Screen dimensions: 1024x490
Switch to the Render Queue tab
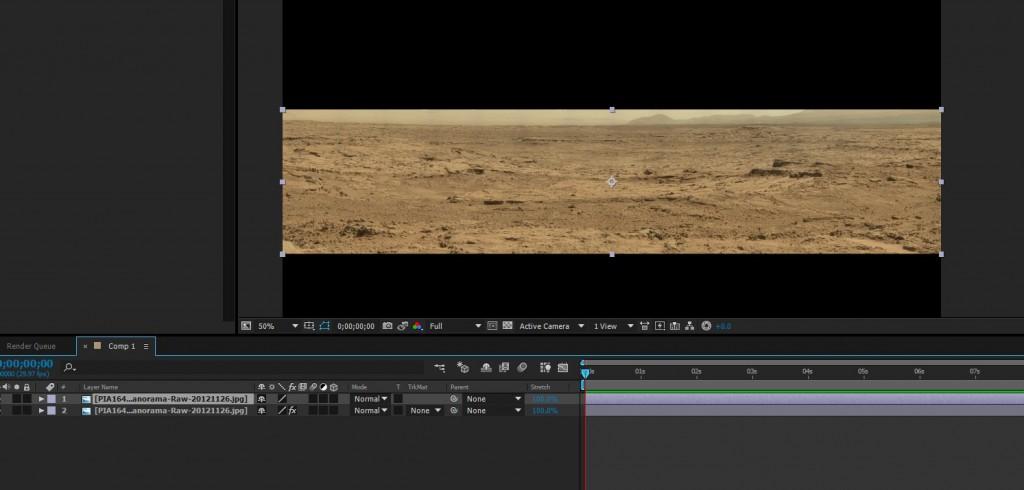click(x=31, y=346)
